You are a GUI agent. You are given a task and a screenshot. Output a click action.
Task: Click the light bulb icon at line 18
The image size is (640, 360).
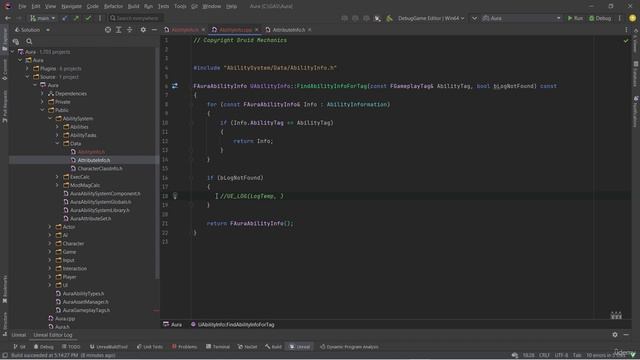click(x=175, y=196)
